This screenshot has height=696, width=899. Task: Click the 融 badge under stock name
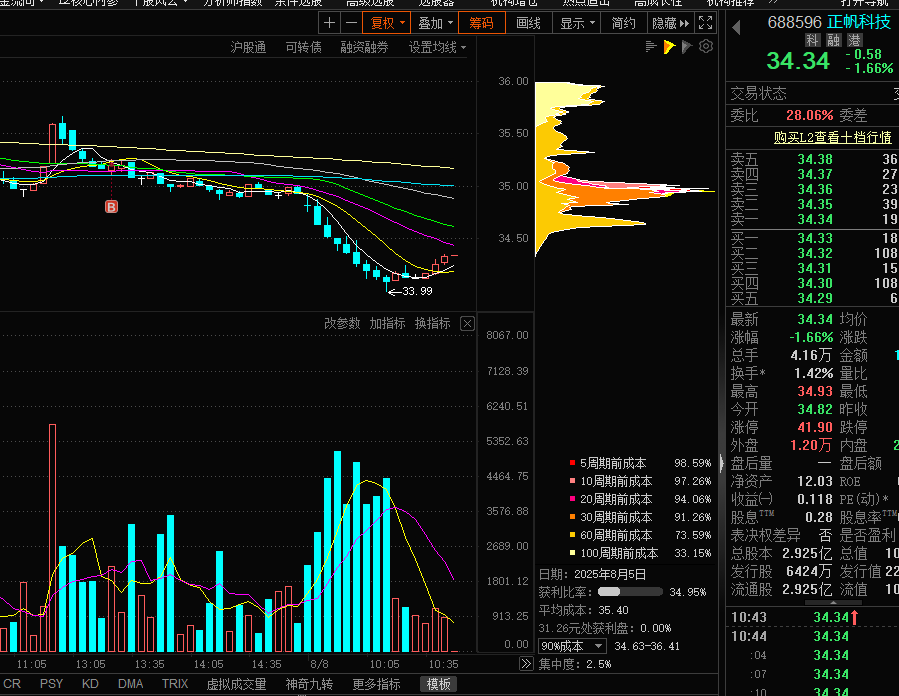pos(833,40)
